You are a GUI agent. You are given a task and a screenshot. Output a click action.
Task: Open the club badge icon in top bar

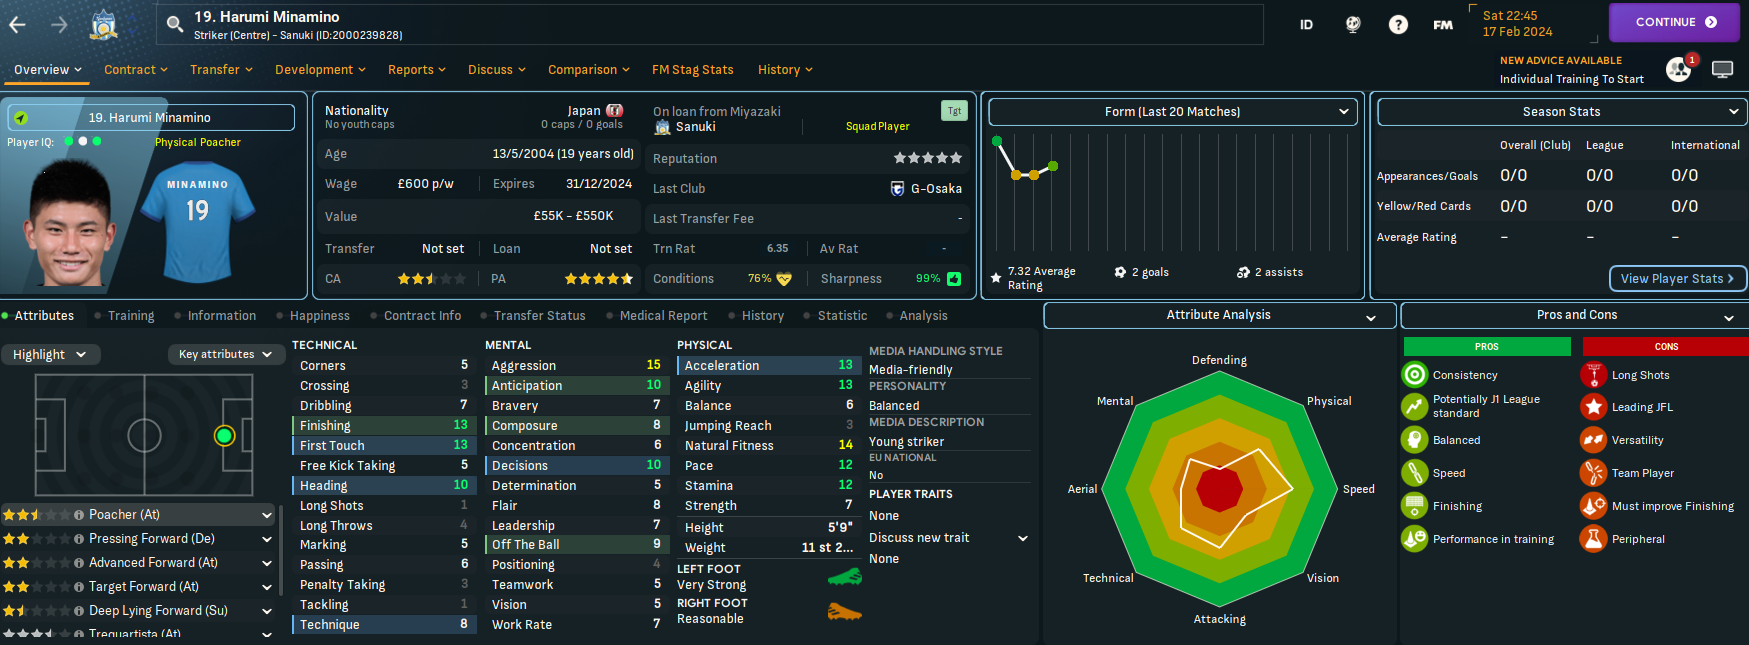104,25
